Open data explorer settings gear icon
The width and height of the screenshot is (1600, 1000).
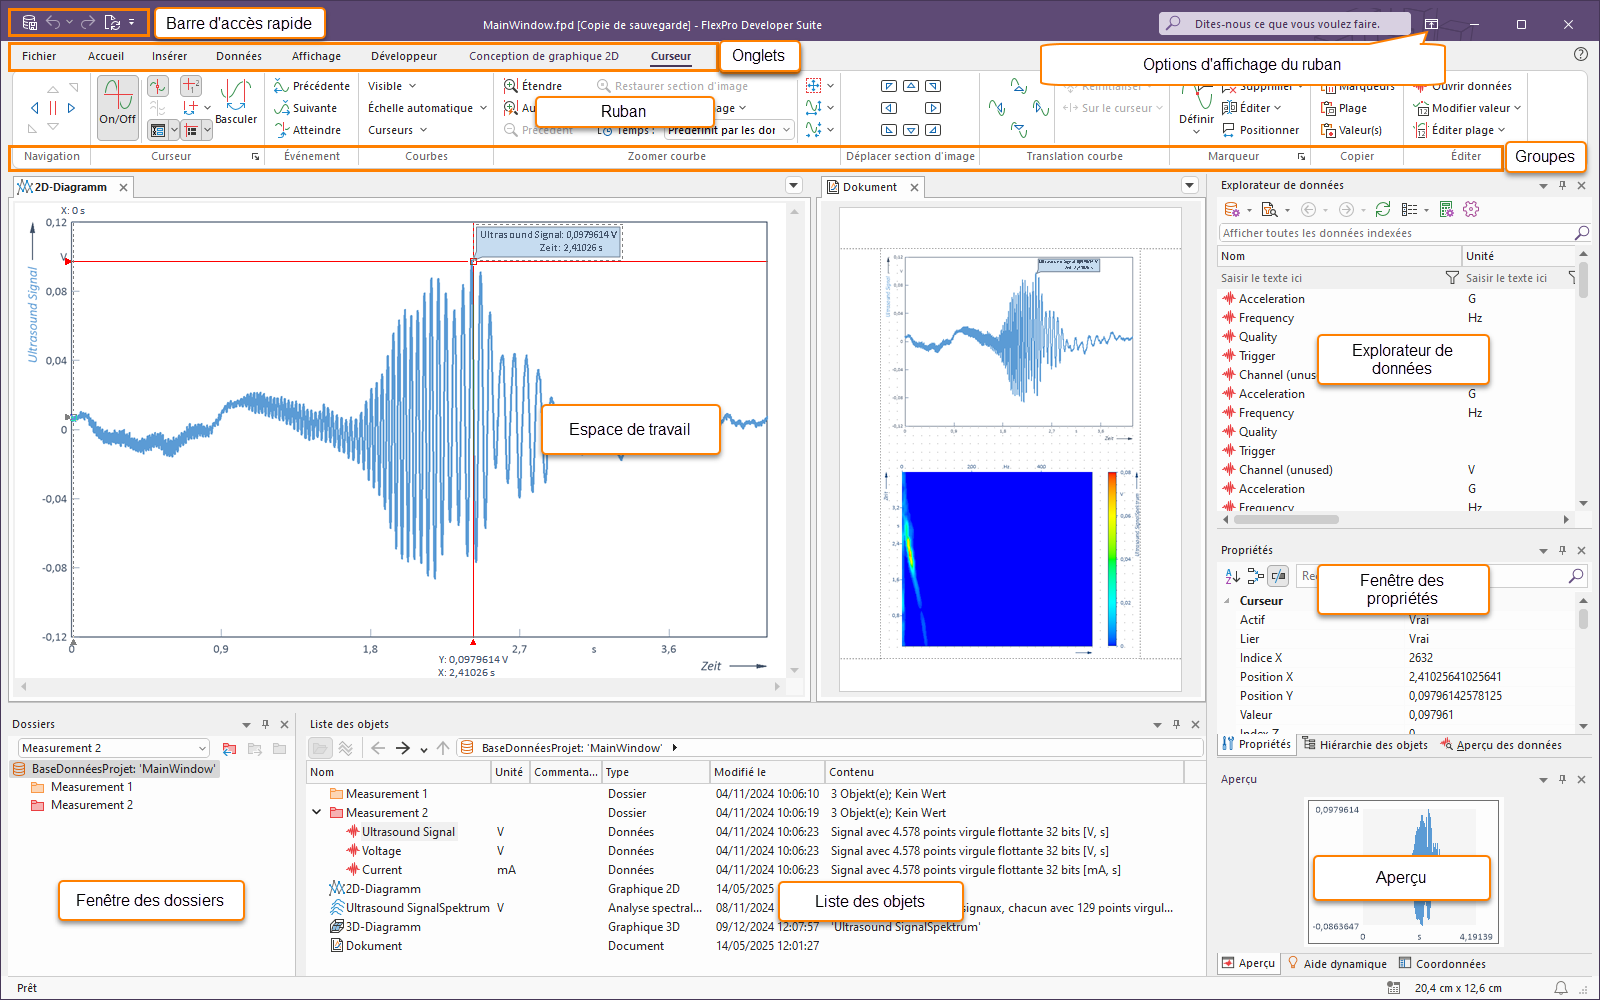tap(1470, 210)
